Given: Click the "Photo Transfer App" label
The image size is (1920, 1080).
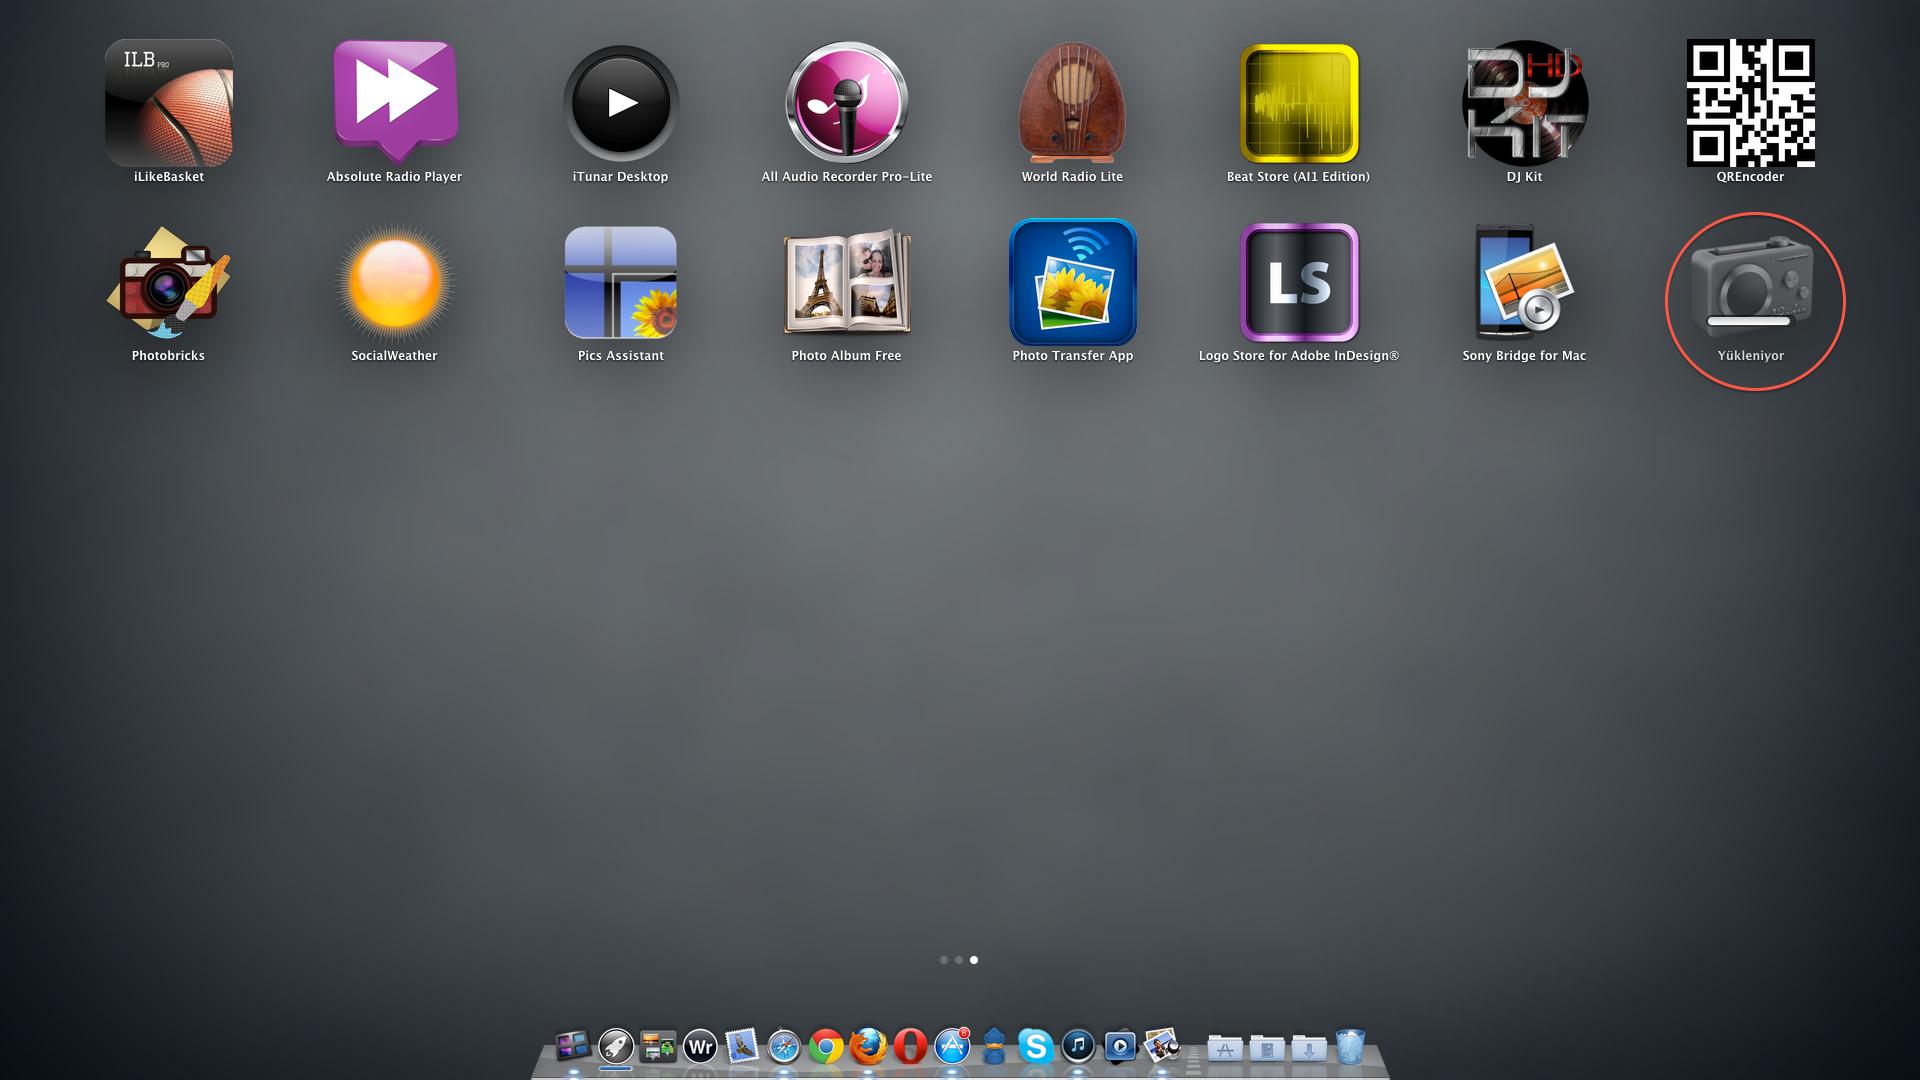Looking at the screenshot, I should [1073, 356].
